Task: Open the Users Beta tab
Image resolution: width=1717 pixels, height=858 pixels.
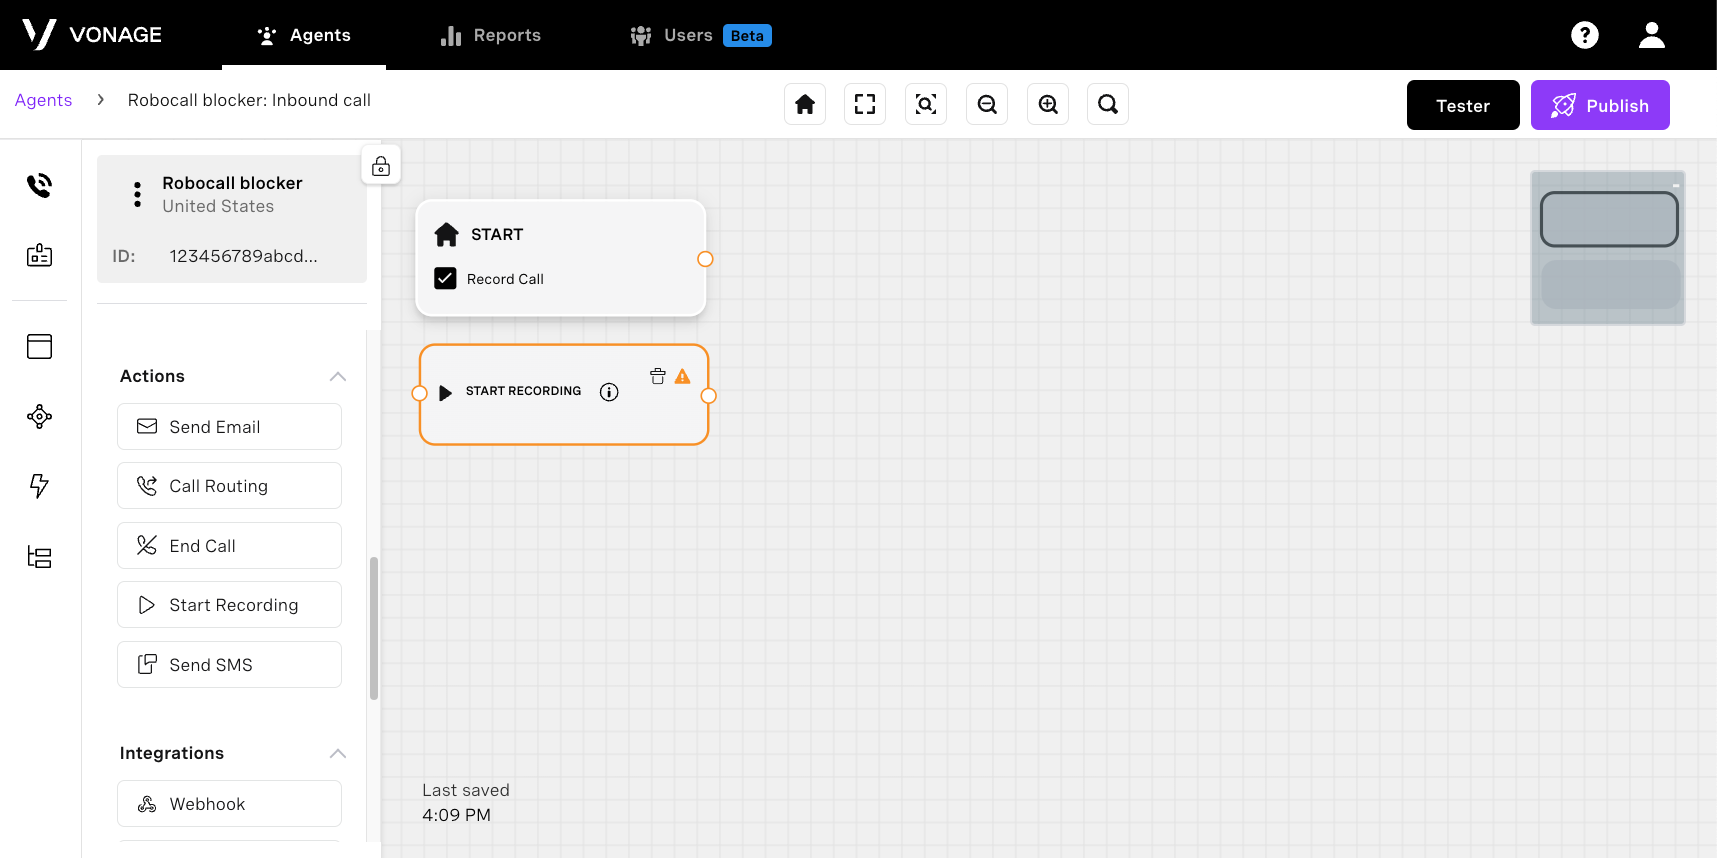Action: coord(700,35)
